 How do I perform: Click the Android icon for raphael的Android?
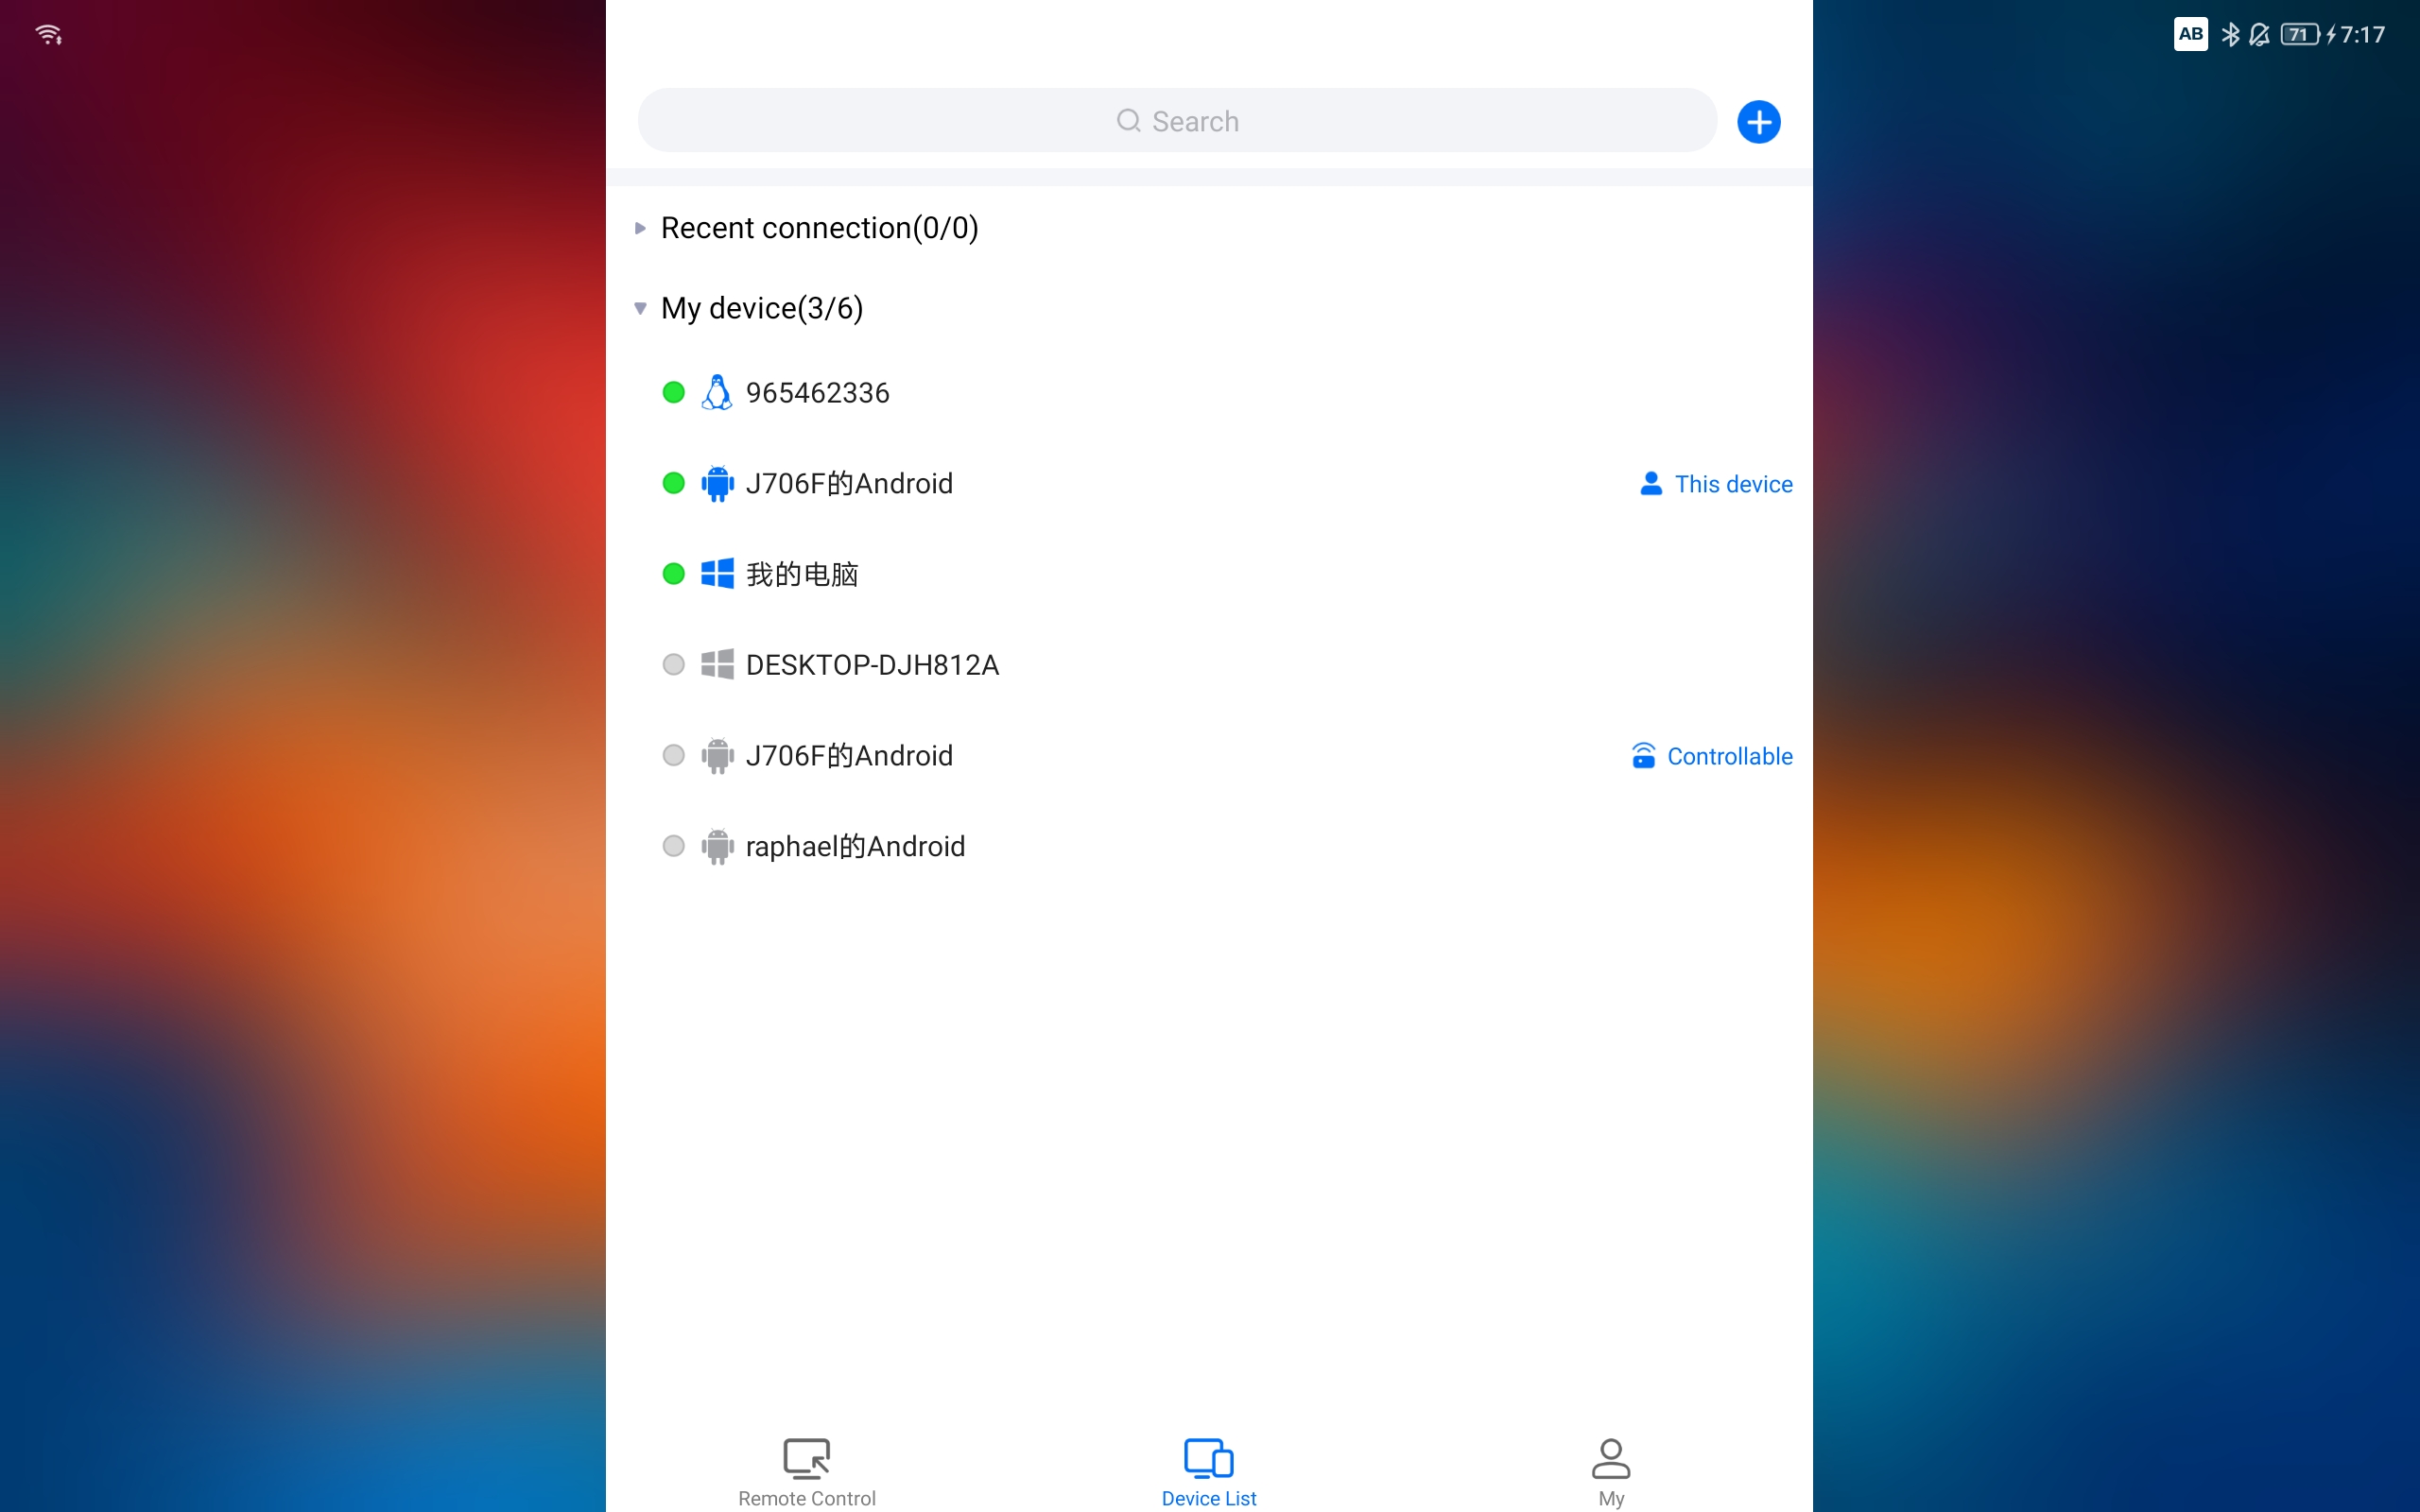coord(716,845)
